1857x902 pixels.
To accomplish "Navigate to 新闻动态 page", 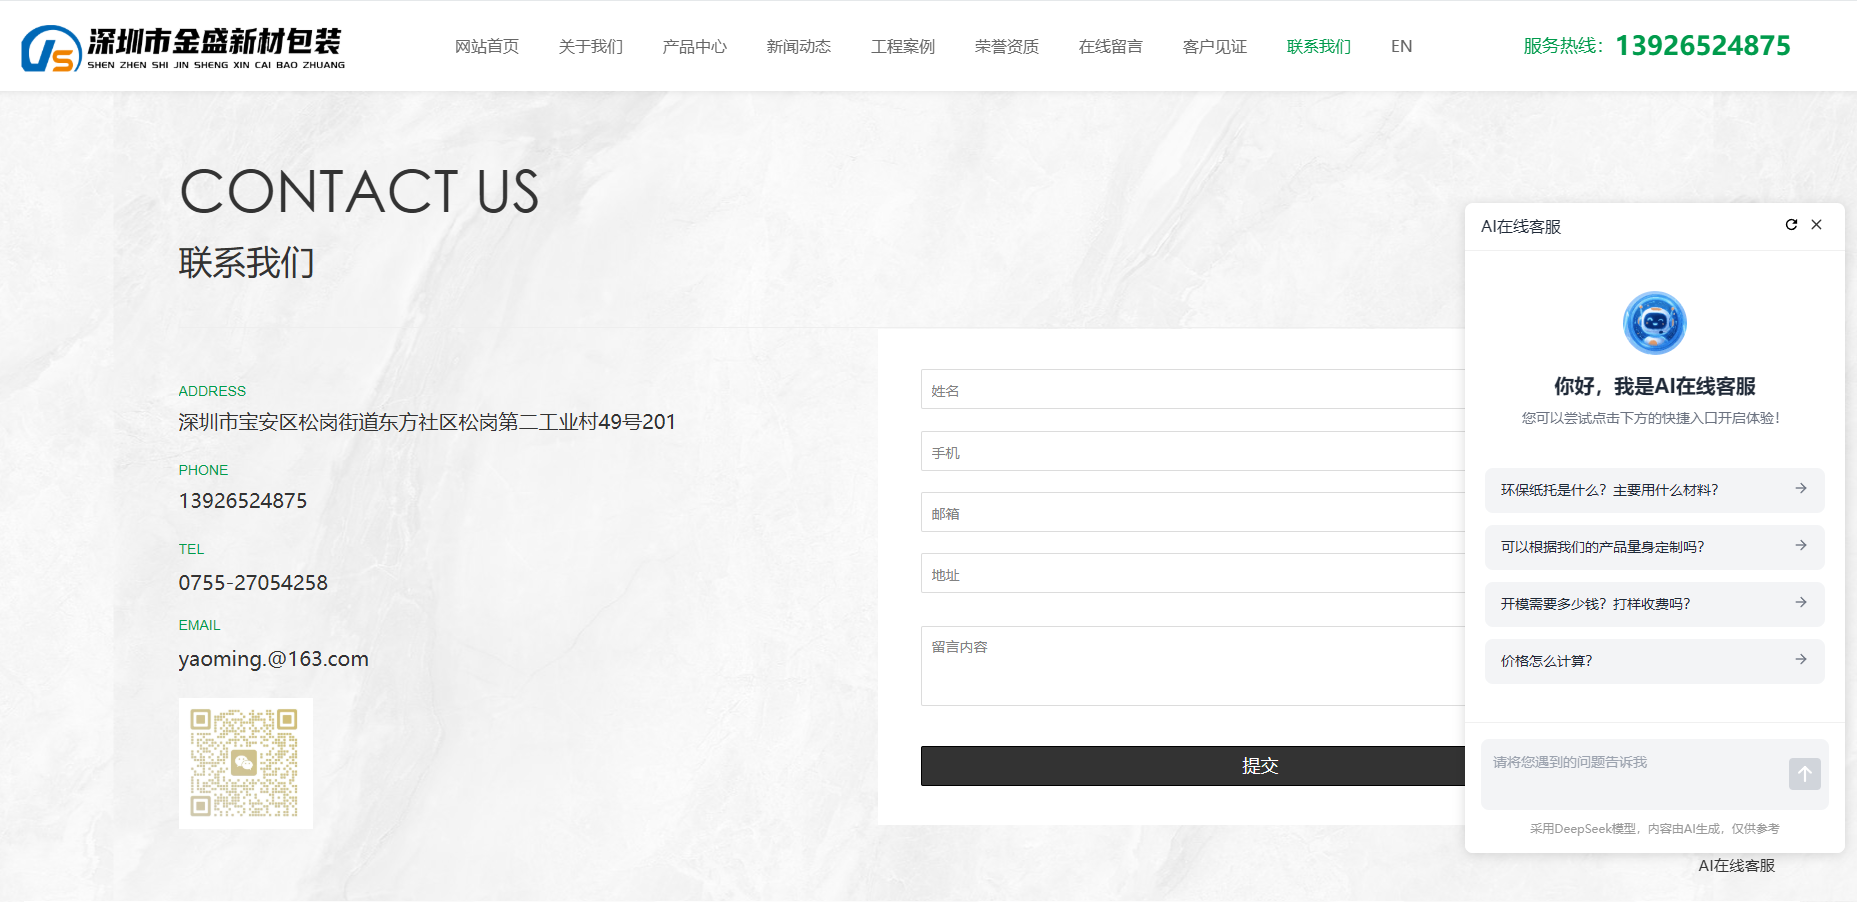I will (799, 46).
